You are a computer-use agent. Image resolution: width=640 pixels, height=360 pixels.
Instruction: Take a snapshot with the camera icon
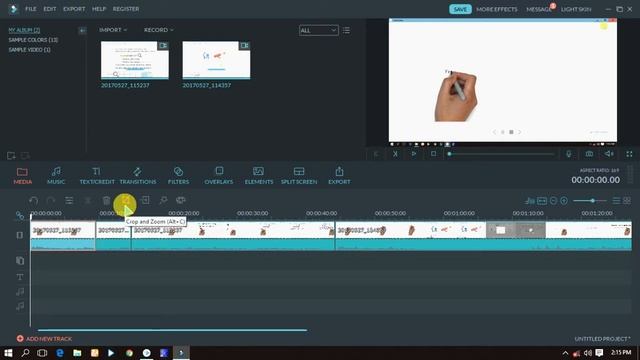(x=589, y=154)
